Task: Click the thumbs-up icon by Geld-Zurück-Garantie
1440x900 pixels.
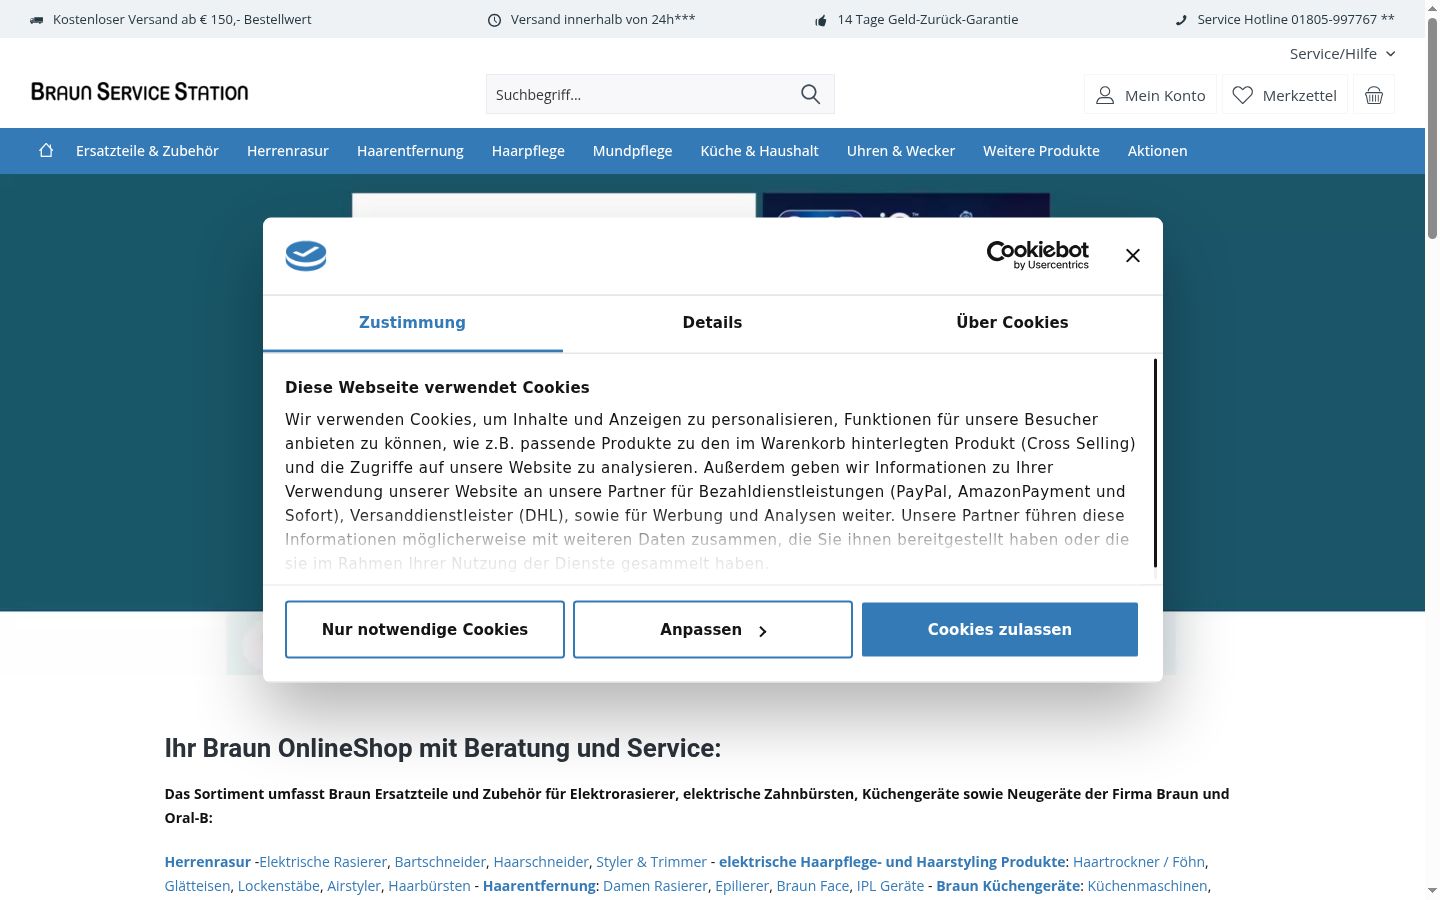Action: [821, 20]
